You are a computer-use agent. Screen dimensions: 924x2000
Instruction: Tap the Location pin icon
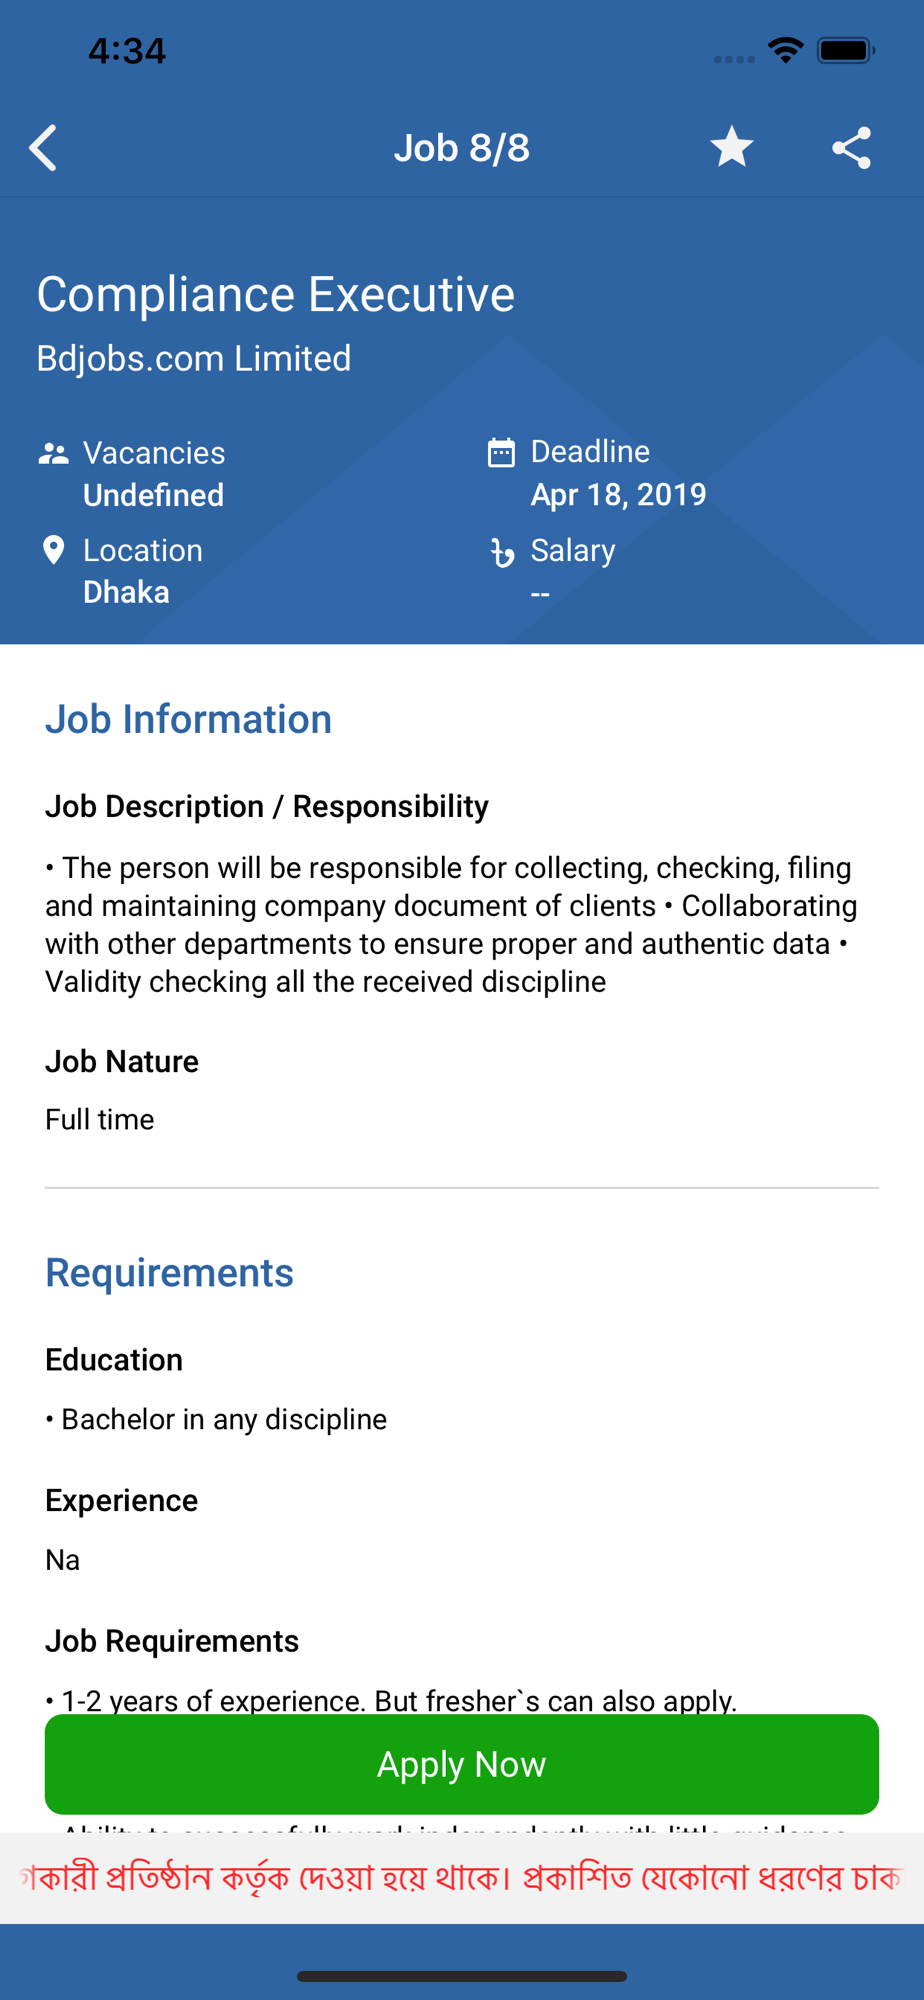[54, 550]
